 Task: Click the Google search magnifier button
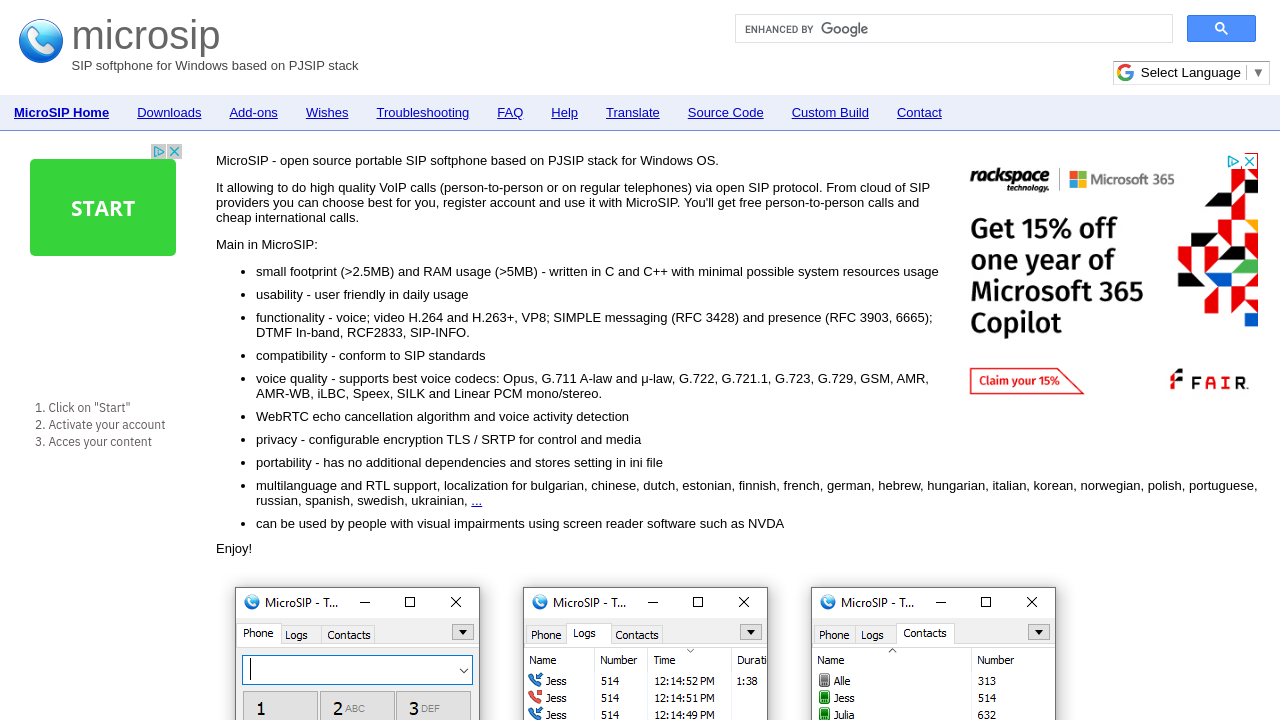point(1221,29)
